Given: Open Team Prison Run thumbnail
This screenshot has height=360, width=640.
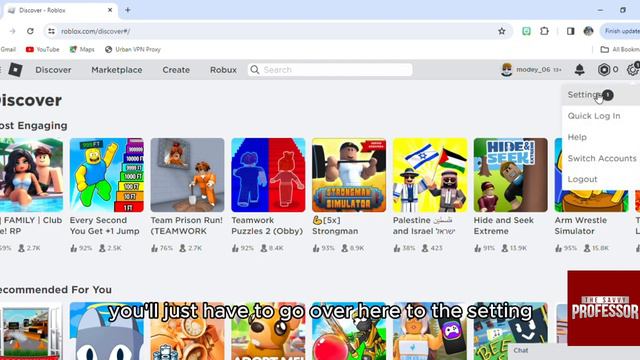Looking at the screenshot, I should click(187, 175).
